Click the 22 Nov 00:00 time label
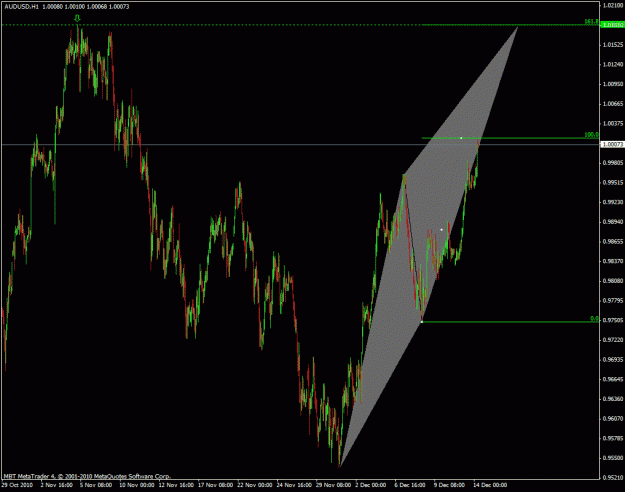 (255, 485)
